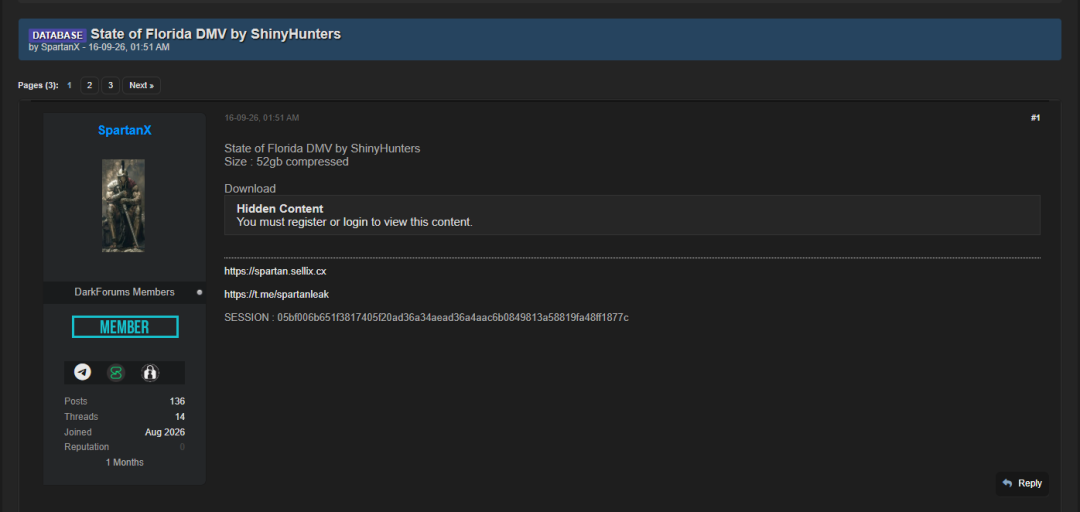
Task: Click the MEMBER rank badge
Action: pyautogui.click(x=125, y=327)
